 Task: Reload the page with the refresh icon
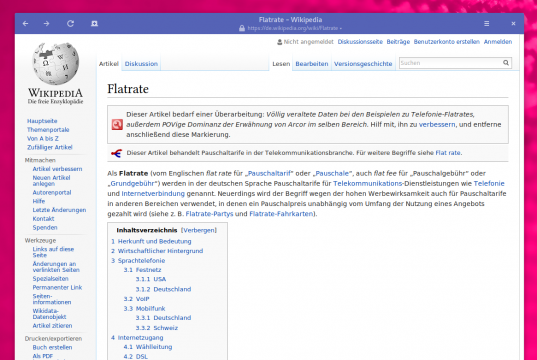(71, 24)
